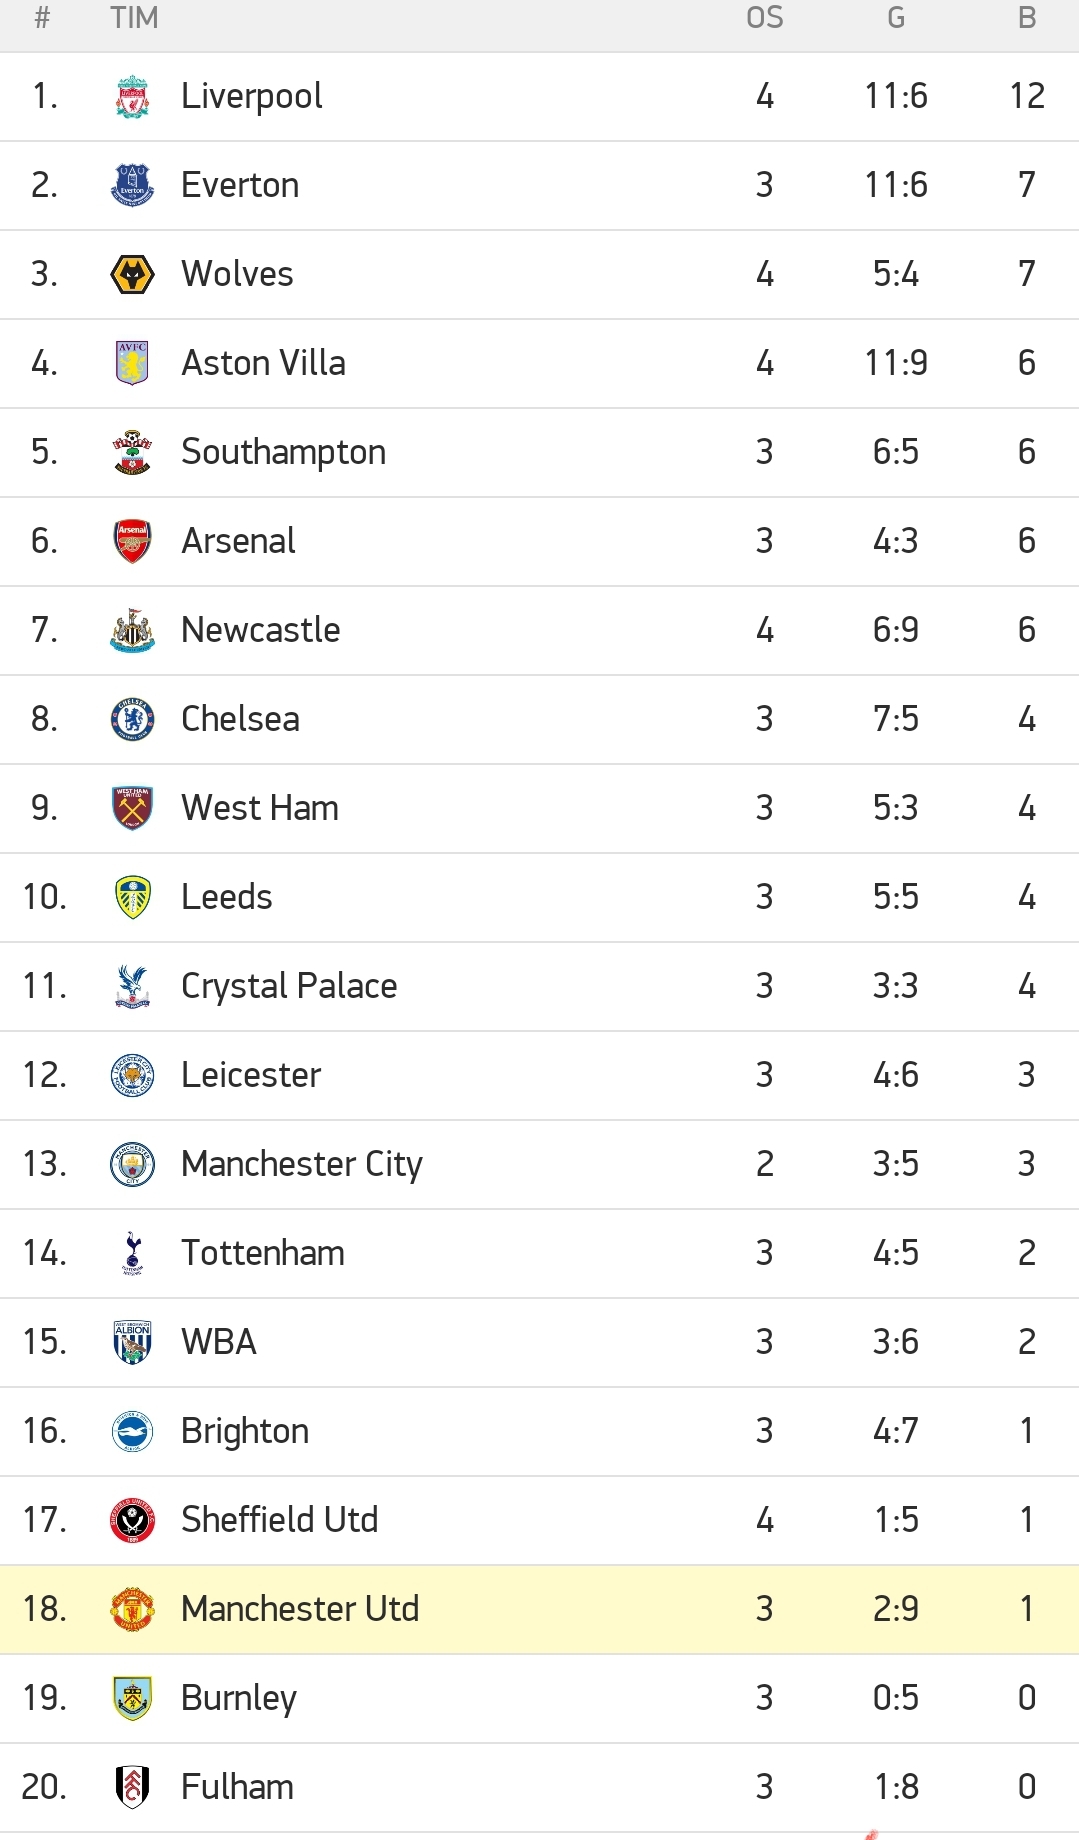
Task: Tap the Aston Villa crest
Action: (x=132, y=363)
